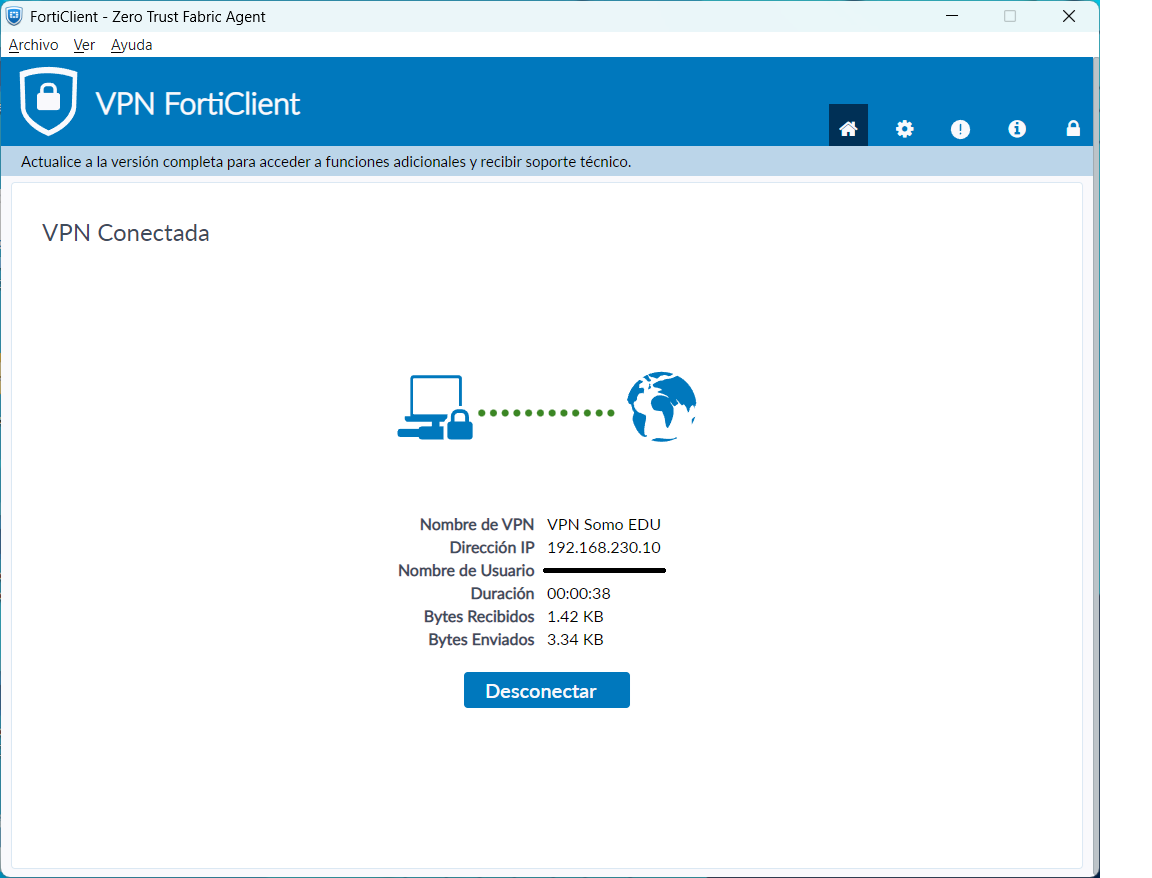Click the FortiClient shield logo
The height and width of the screenshot is (878, 1152).
click(x=48, y=102)
